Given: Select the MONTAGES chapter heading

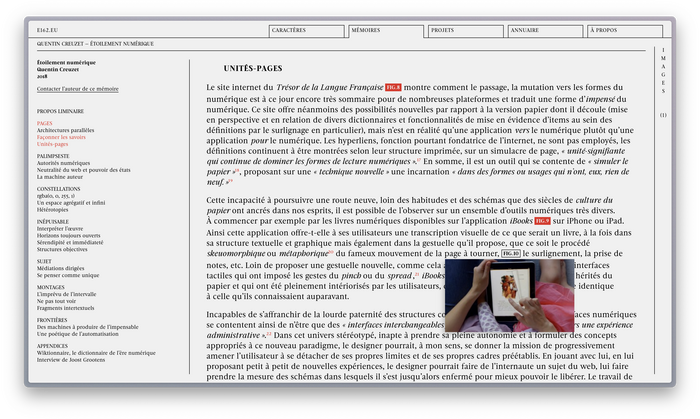Looking at the screenshot, I should coord(50,287).
